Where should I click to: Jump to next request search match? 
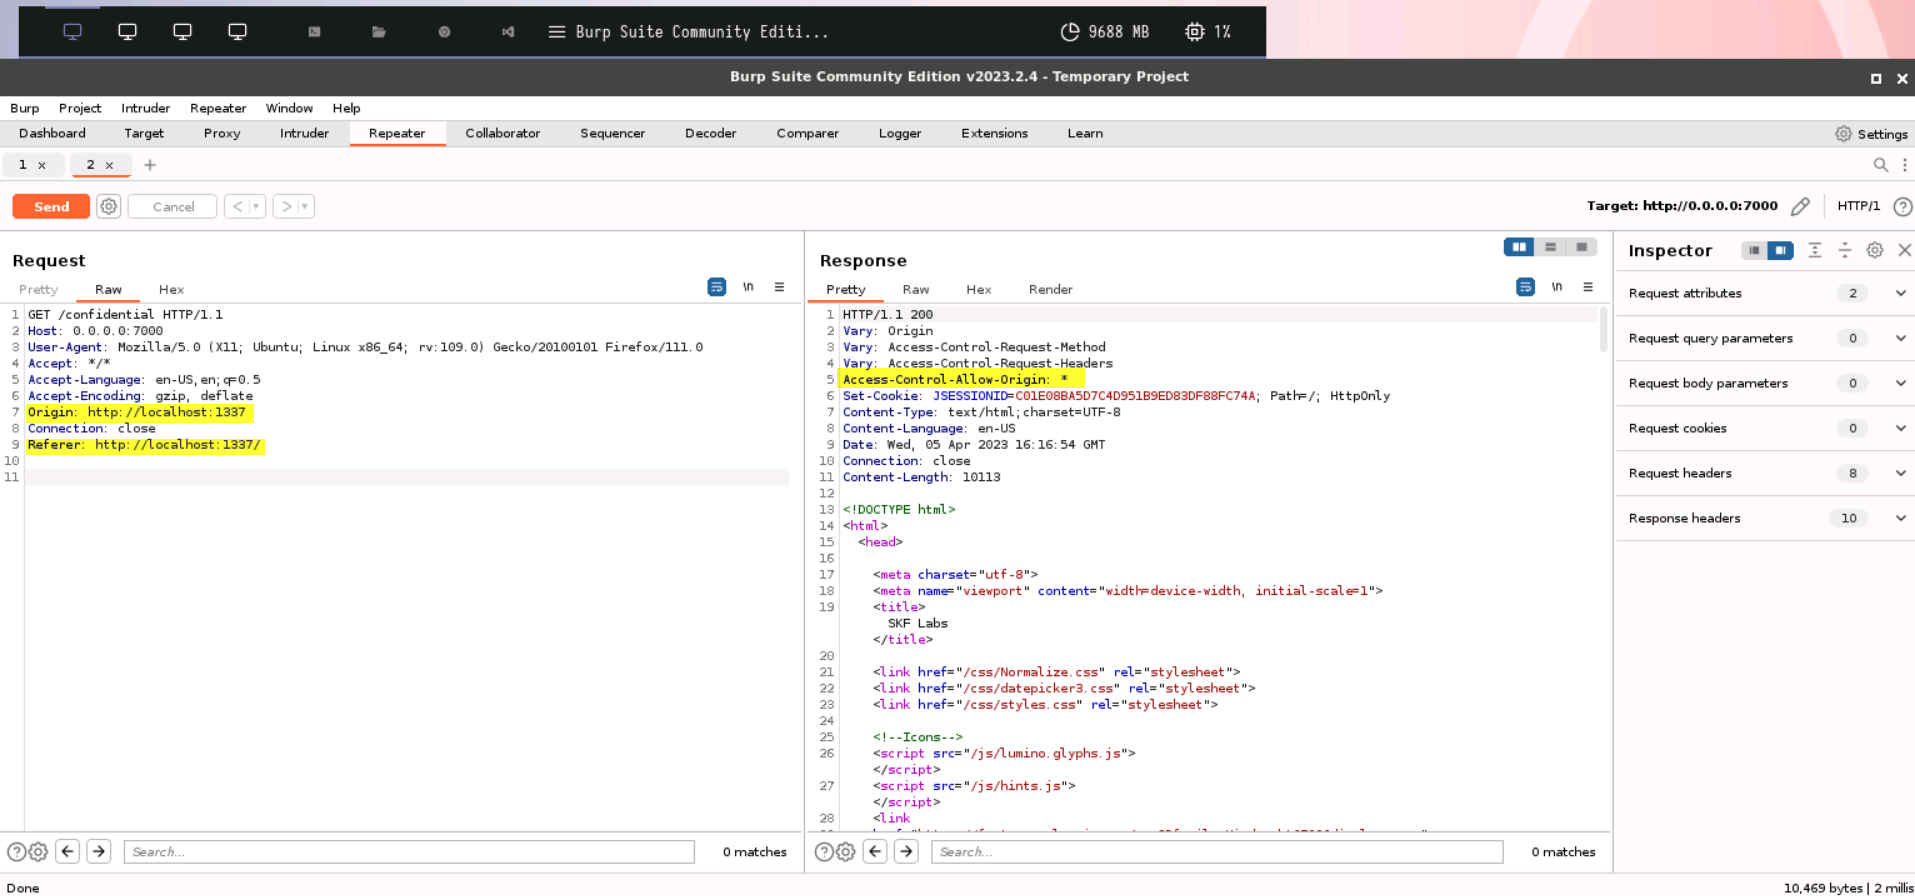coord(98,852)
